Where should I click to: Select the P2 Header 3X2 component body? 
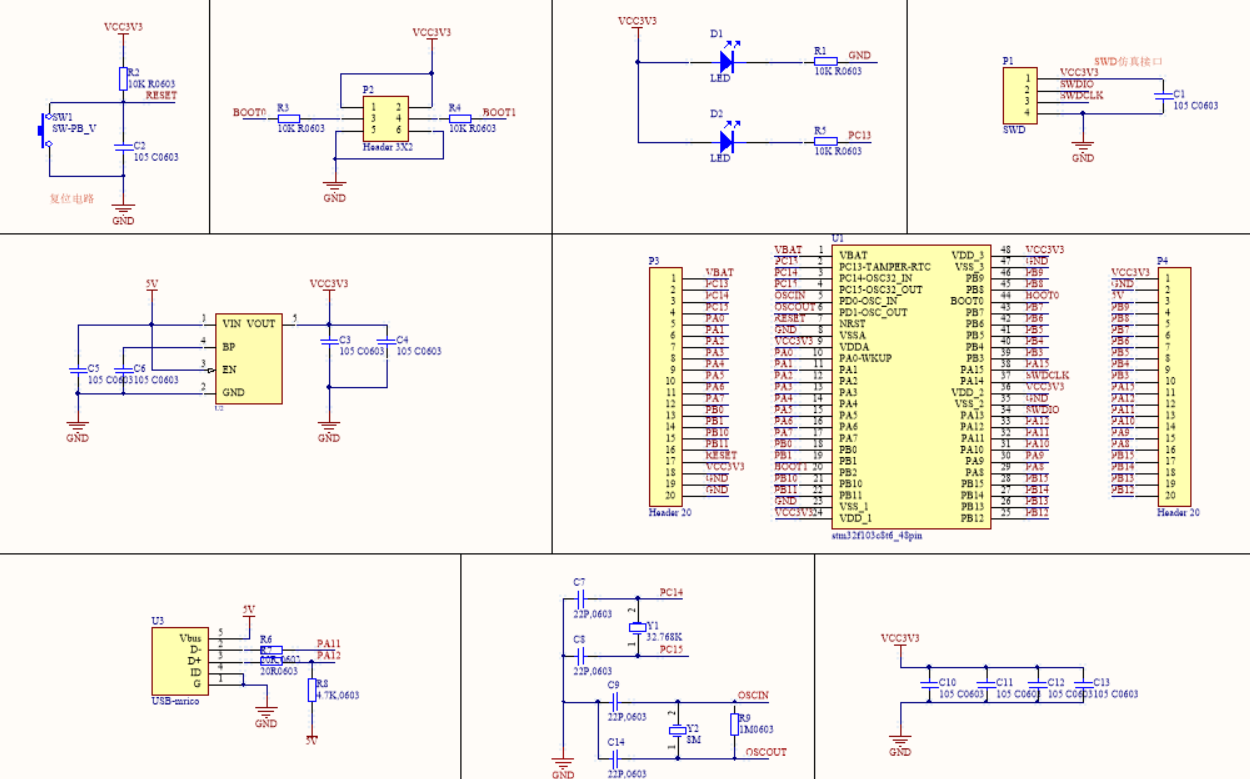point(386,118)
